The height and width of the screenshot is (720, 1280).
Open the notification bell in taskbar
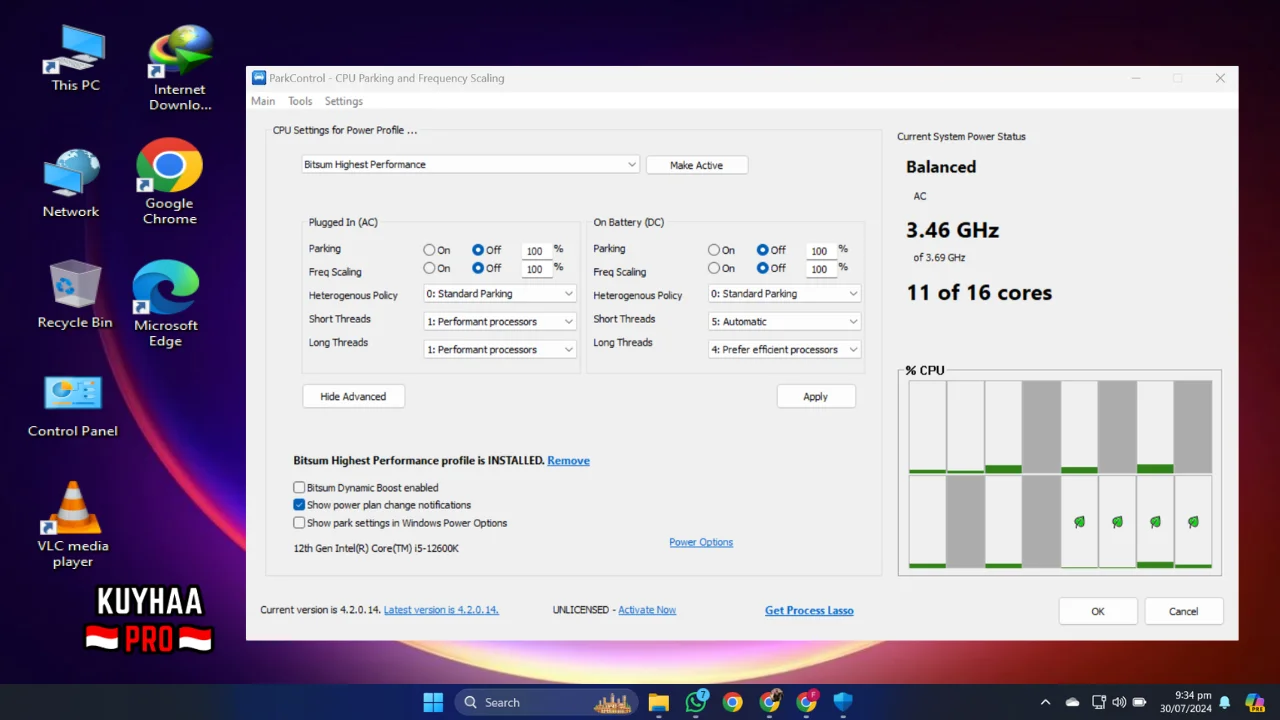[1225, 702]
